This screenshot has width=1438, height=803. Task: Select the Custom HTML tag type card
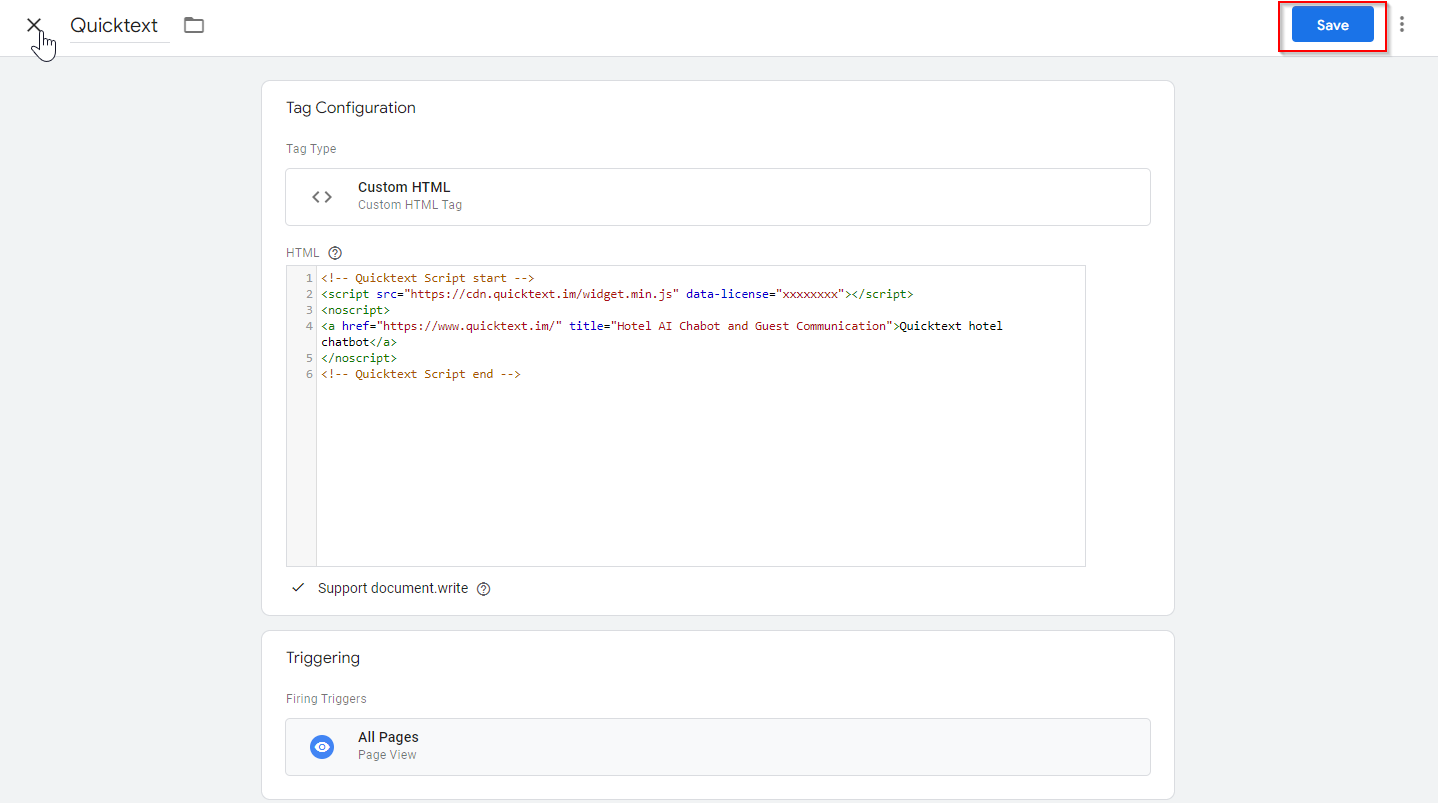(x=717, y=197)
